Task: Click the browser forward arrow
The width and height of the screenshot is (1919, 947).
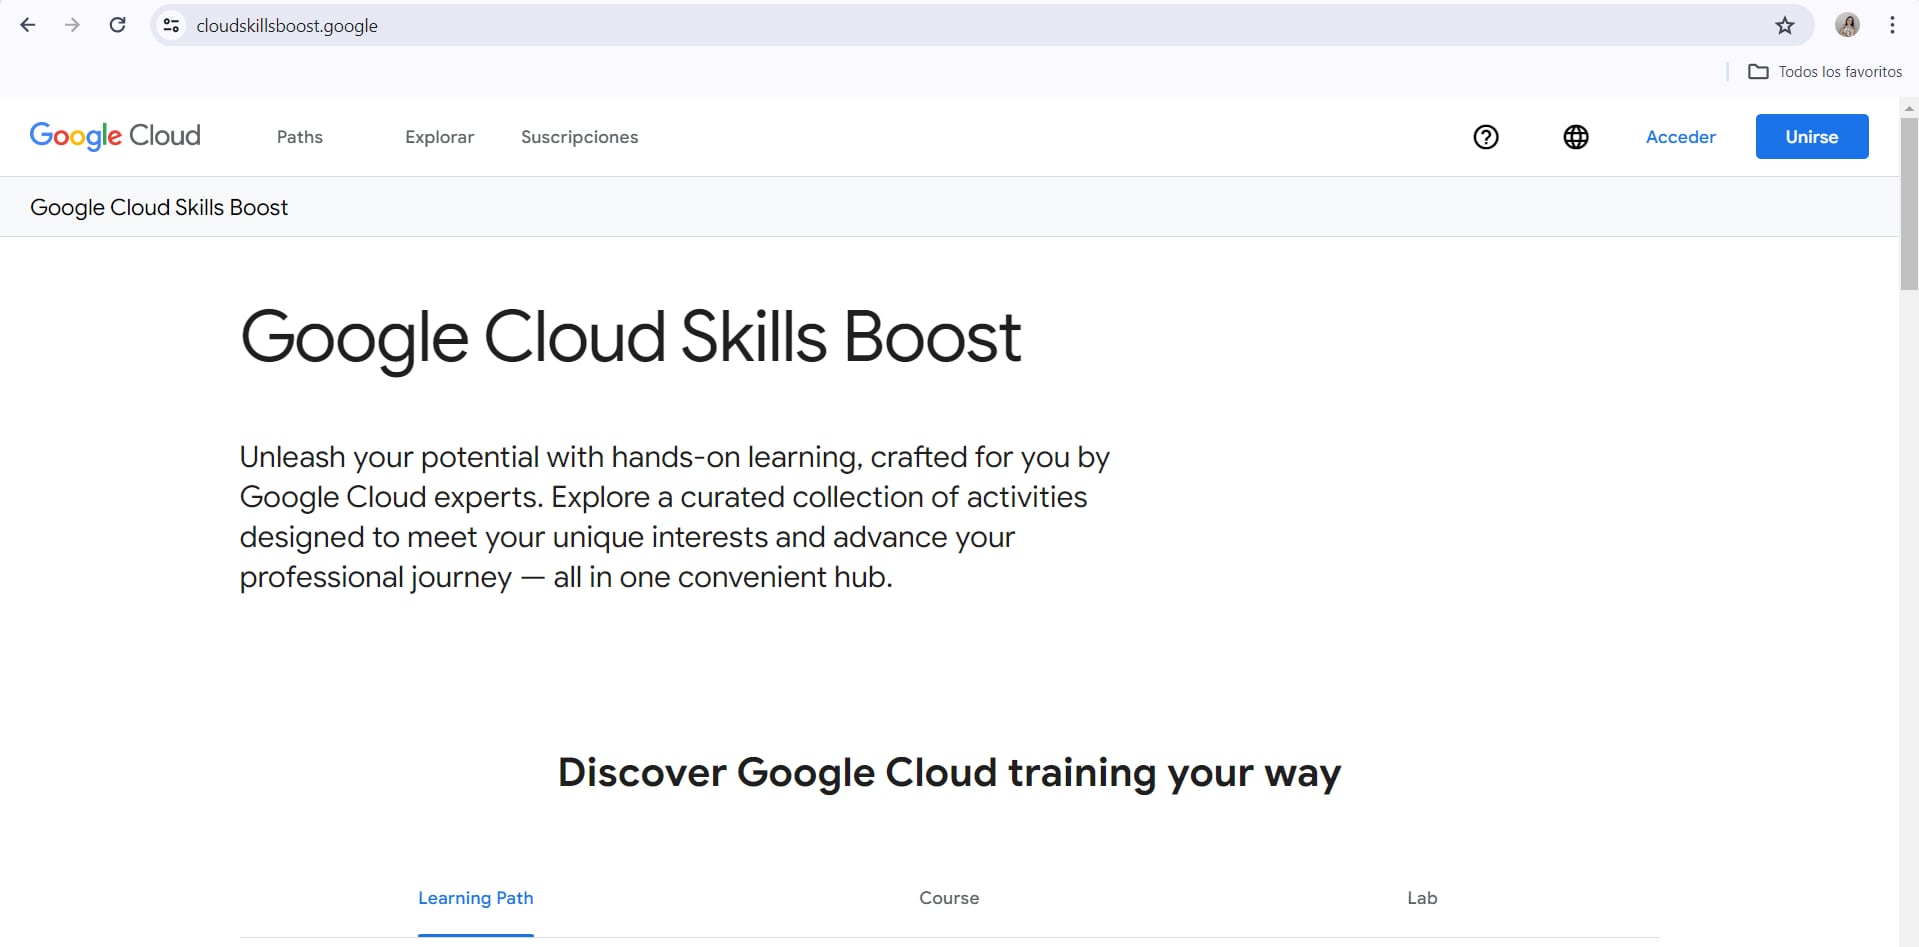Action: [x=72, y=25]
